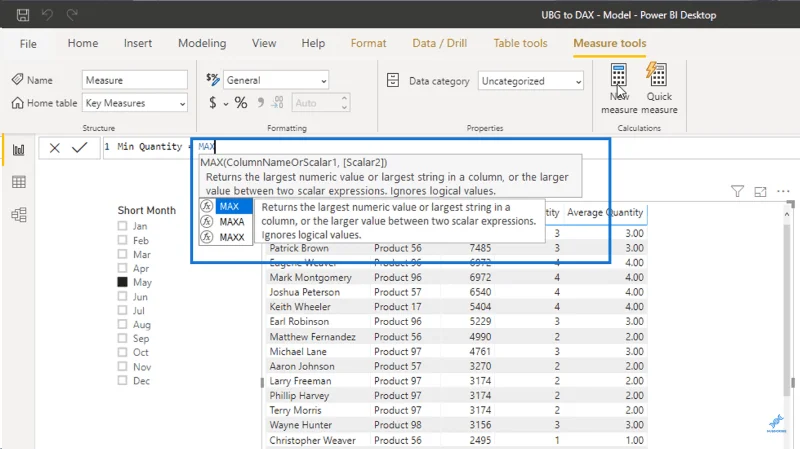Screen dimensions: 800x449
Task: Check the Jan month checkbox
Action: tap(122, 226)
